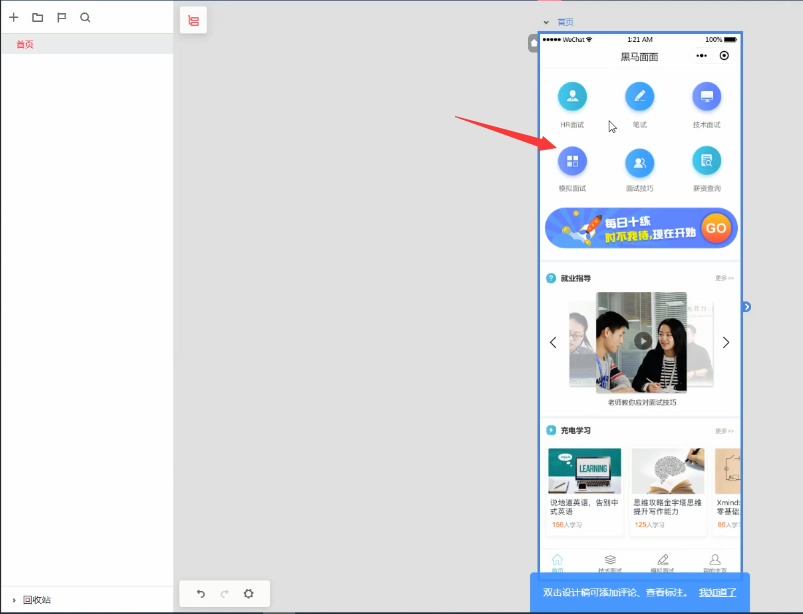Viewport: 803px width, 614px height.
Task: Click the 黑马面面 page title
Action: tap(639, 57)
